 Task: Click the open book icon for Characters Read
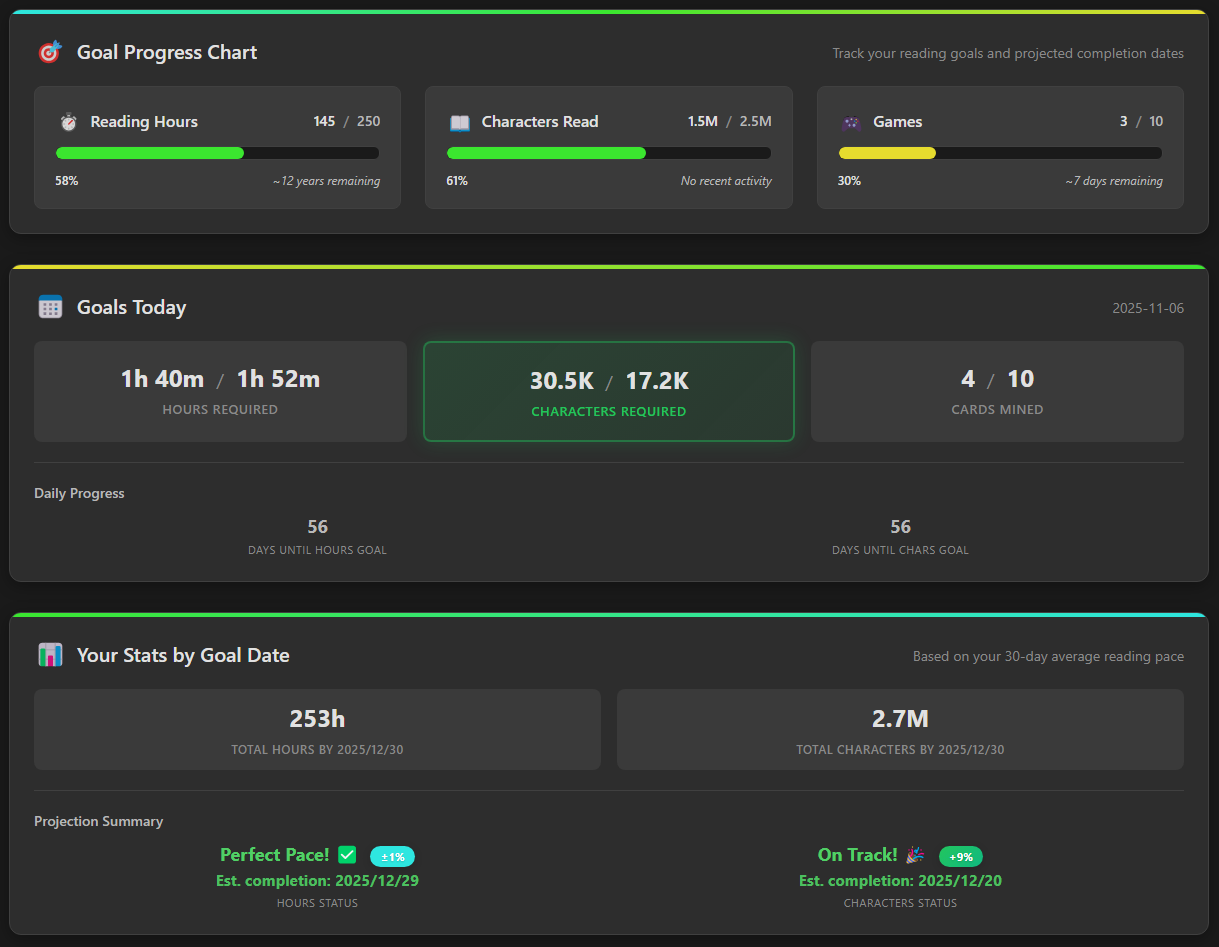click(x=459, y=122)
